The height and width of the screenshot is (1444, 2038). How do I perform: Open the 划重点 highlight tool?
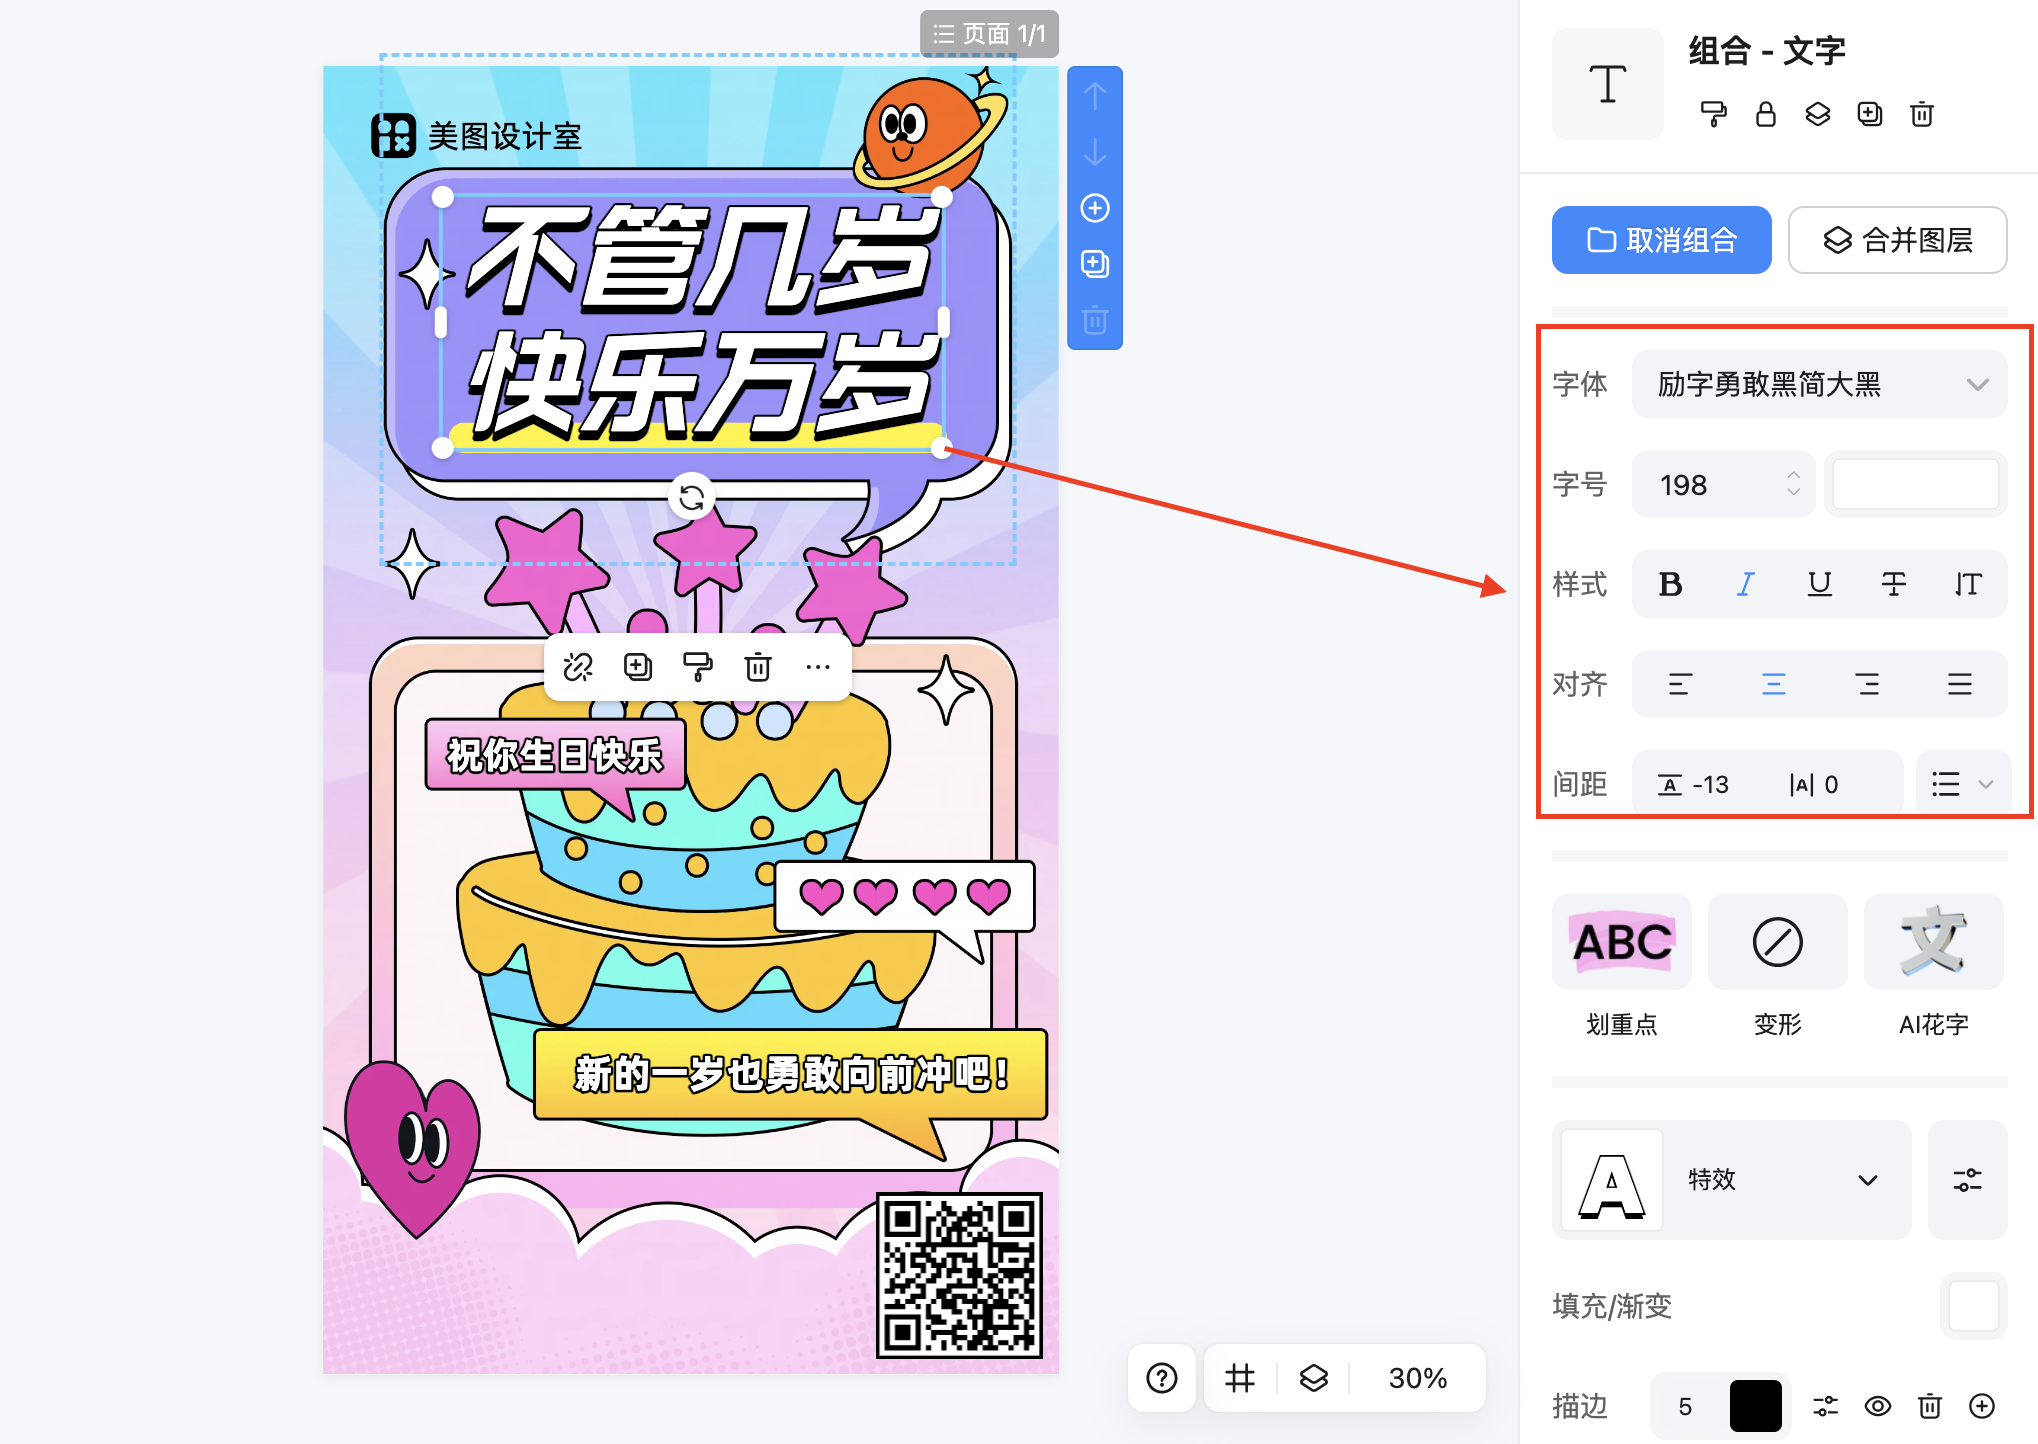click(x=1621, y=941)
